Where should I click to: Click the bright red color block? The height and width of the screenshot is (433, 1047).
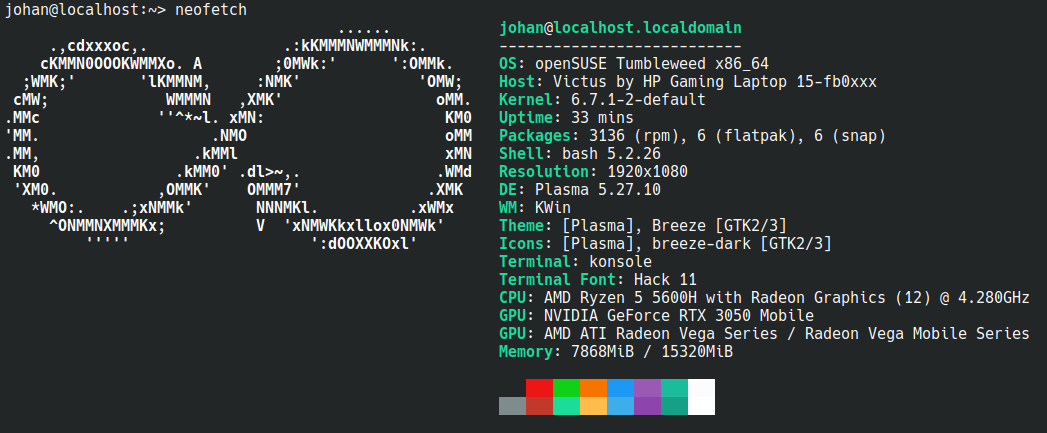[539, 387]
